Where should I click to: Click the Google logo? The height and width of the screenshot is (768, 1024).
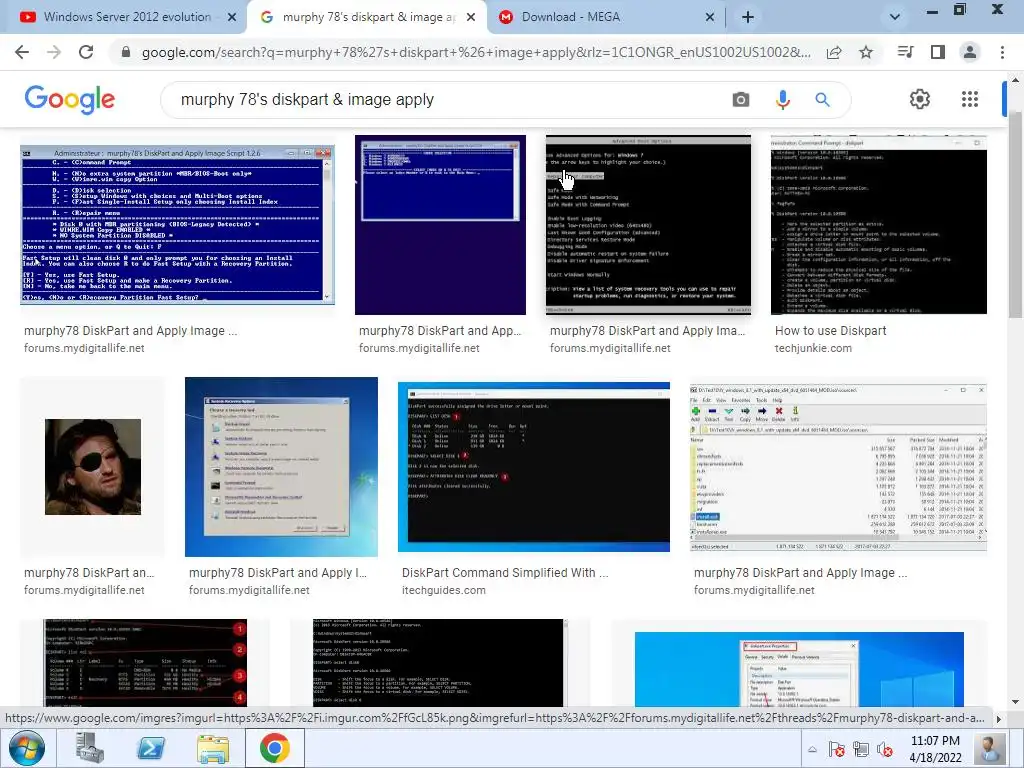(70, 100)
